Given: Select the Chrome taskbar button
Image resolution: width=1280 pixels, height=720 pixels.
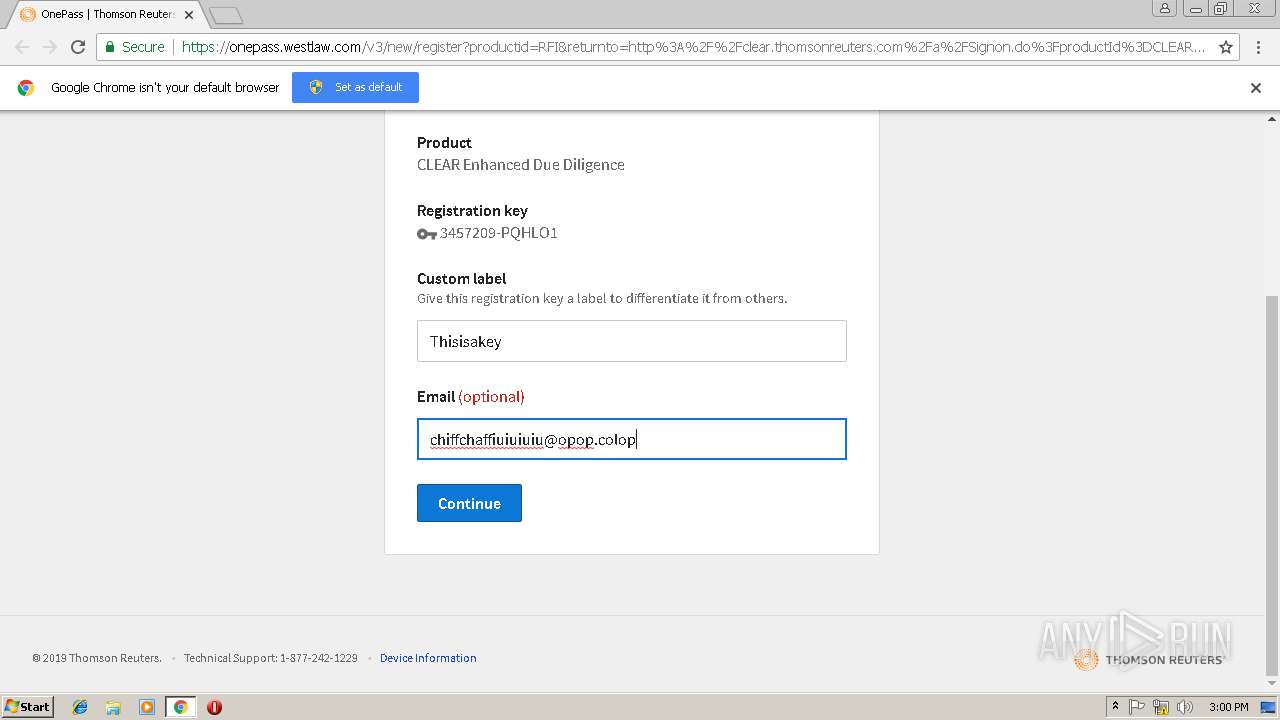Looking at the screenshot, I should (x=180, y=707).
